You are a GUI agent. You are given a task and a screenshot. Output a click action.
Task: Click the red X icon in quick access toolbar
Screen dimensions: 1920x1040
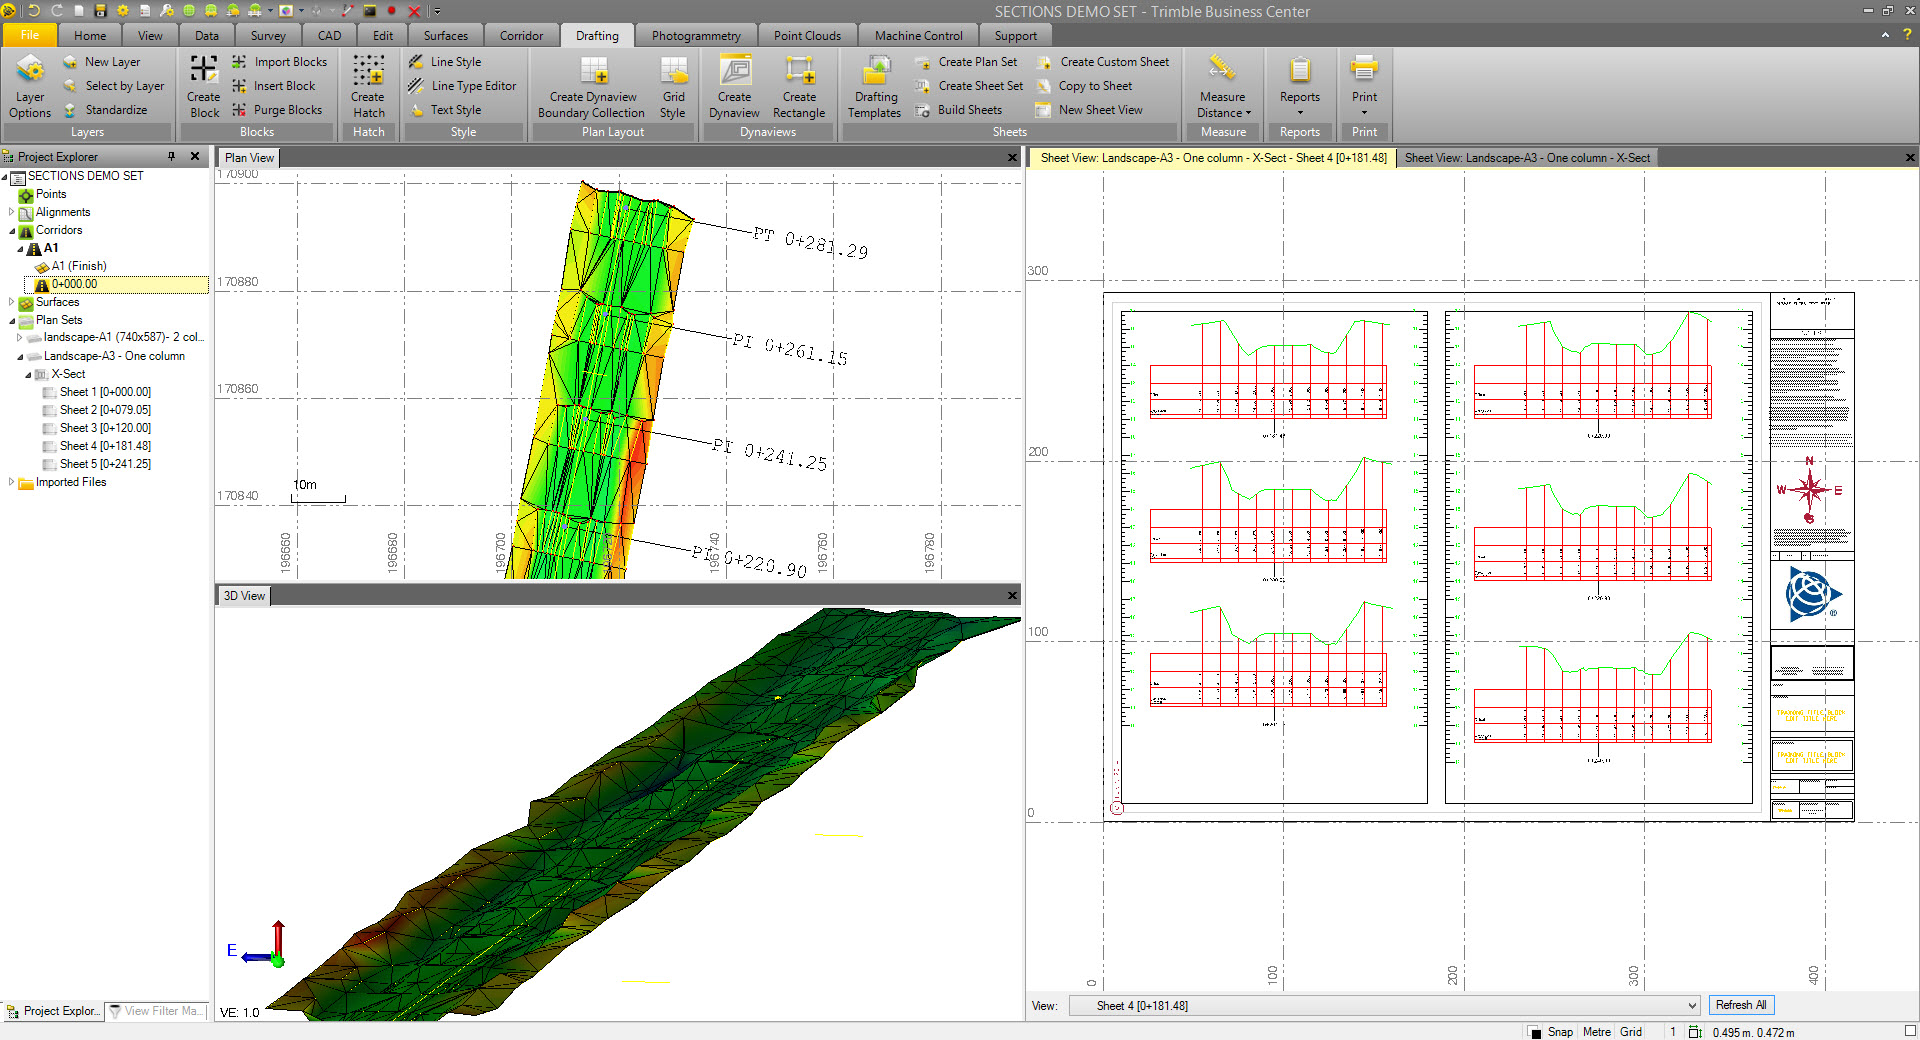coord(414,11)
